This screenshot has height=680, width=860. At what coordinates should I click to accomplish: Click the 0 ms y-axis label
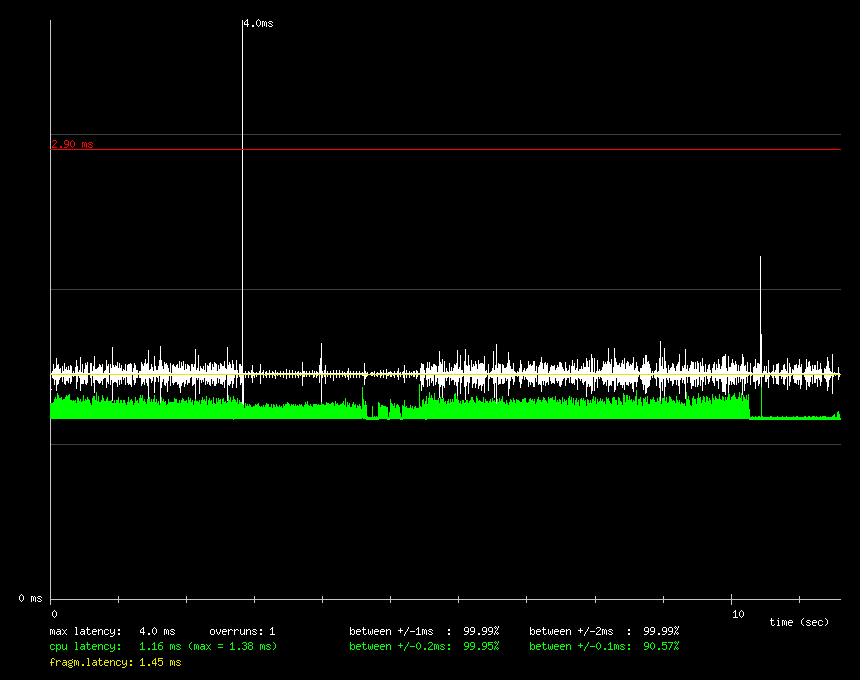(x=30, y=598)
